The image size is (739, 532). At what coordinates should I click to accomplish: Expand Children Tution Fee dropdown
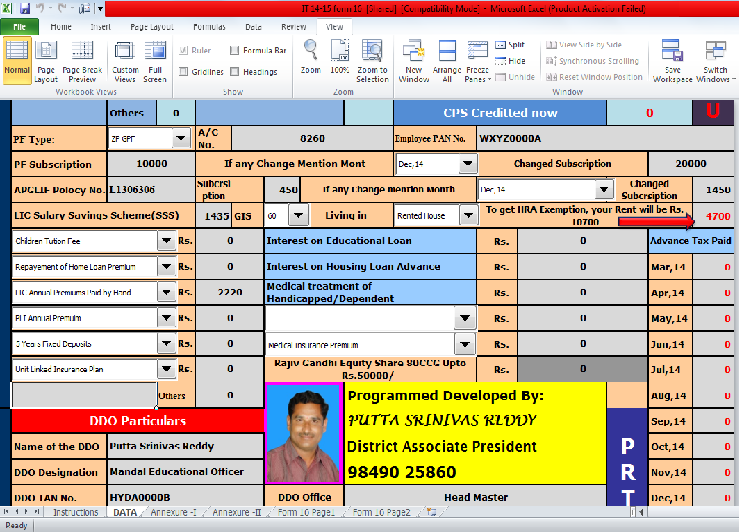166,241
